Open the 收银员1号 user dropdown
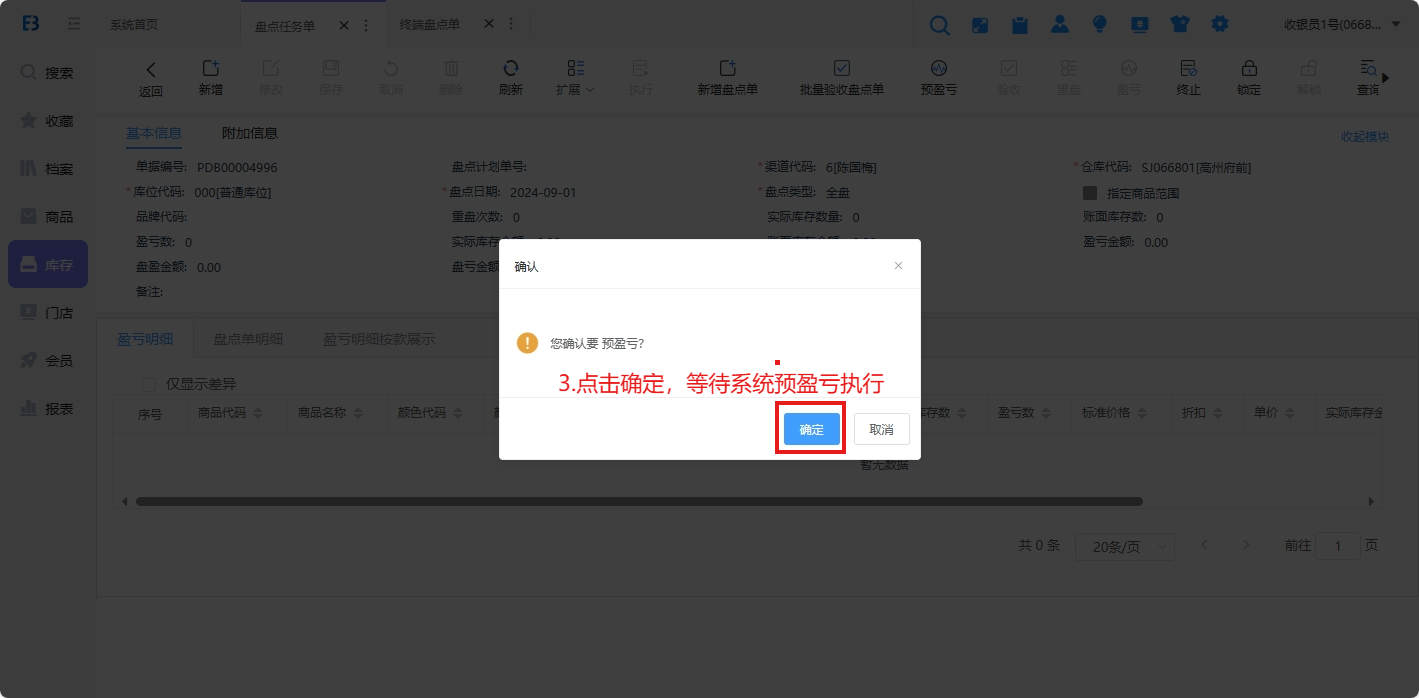1419x698 pixels. (x=1342, y=24)
